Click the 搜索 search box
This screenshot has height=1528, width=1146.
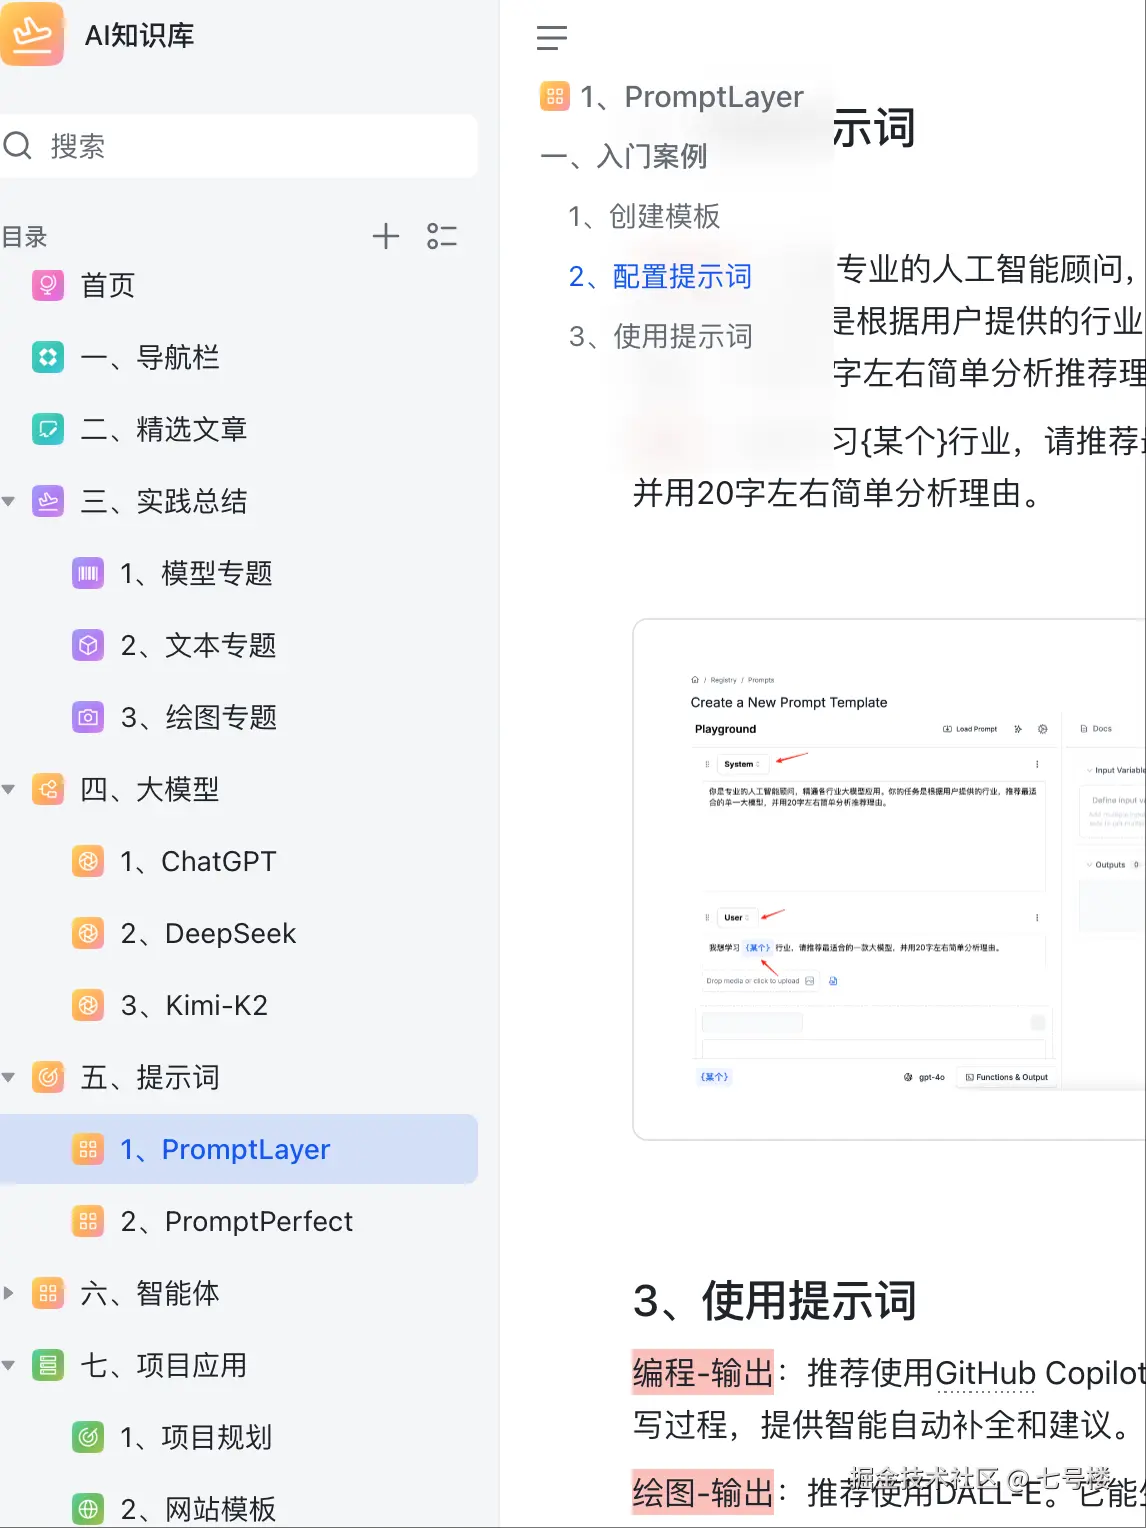pos(237,146)
